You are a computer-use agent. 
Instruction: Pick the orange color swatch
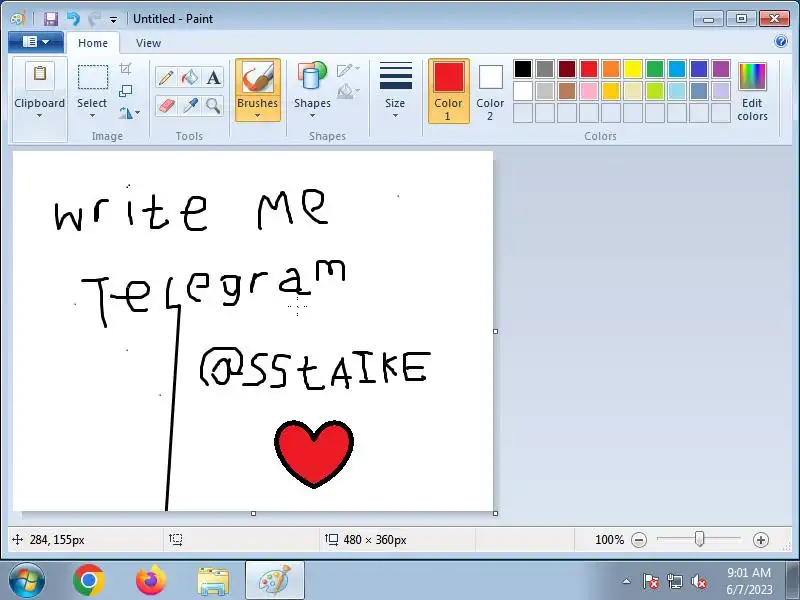point(611,69)
